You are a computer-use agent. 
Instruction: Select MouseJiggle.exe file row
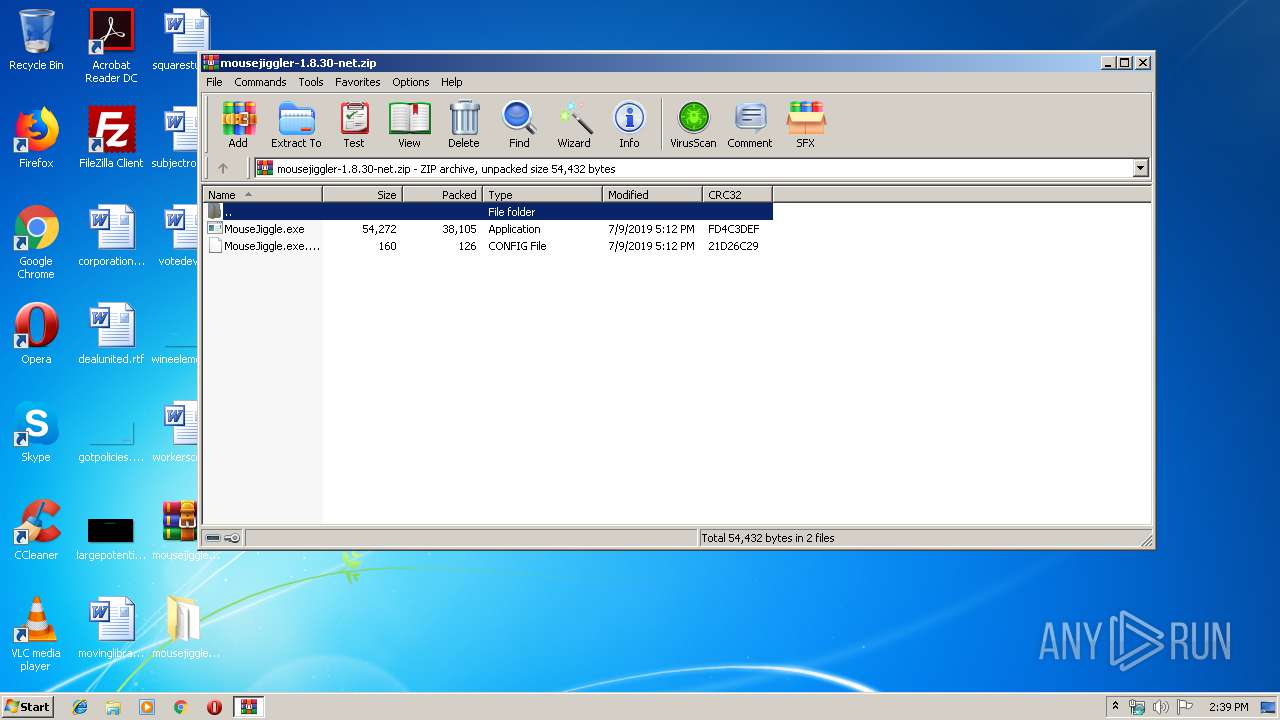488,229
